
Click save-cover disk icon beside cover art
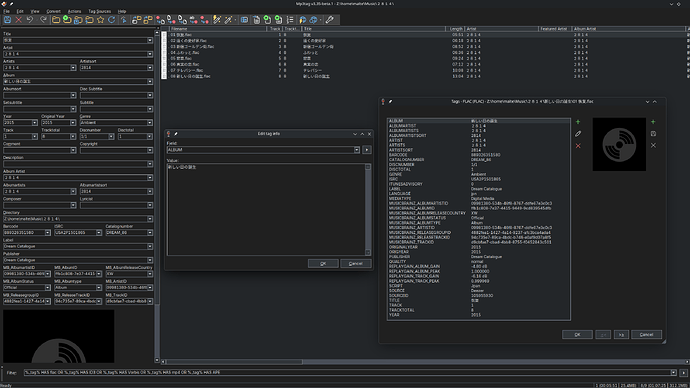point(653,134)
